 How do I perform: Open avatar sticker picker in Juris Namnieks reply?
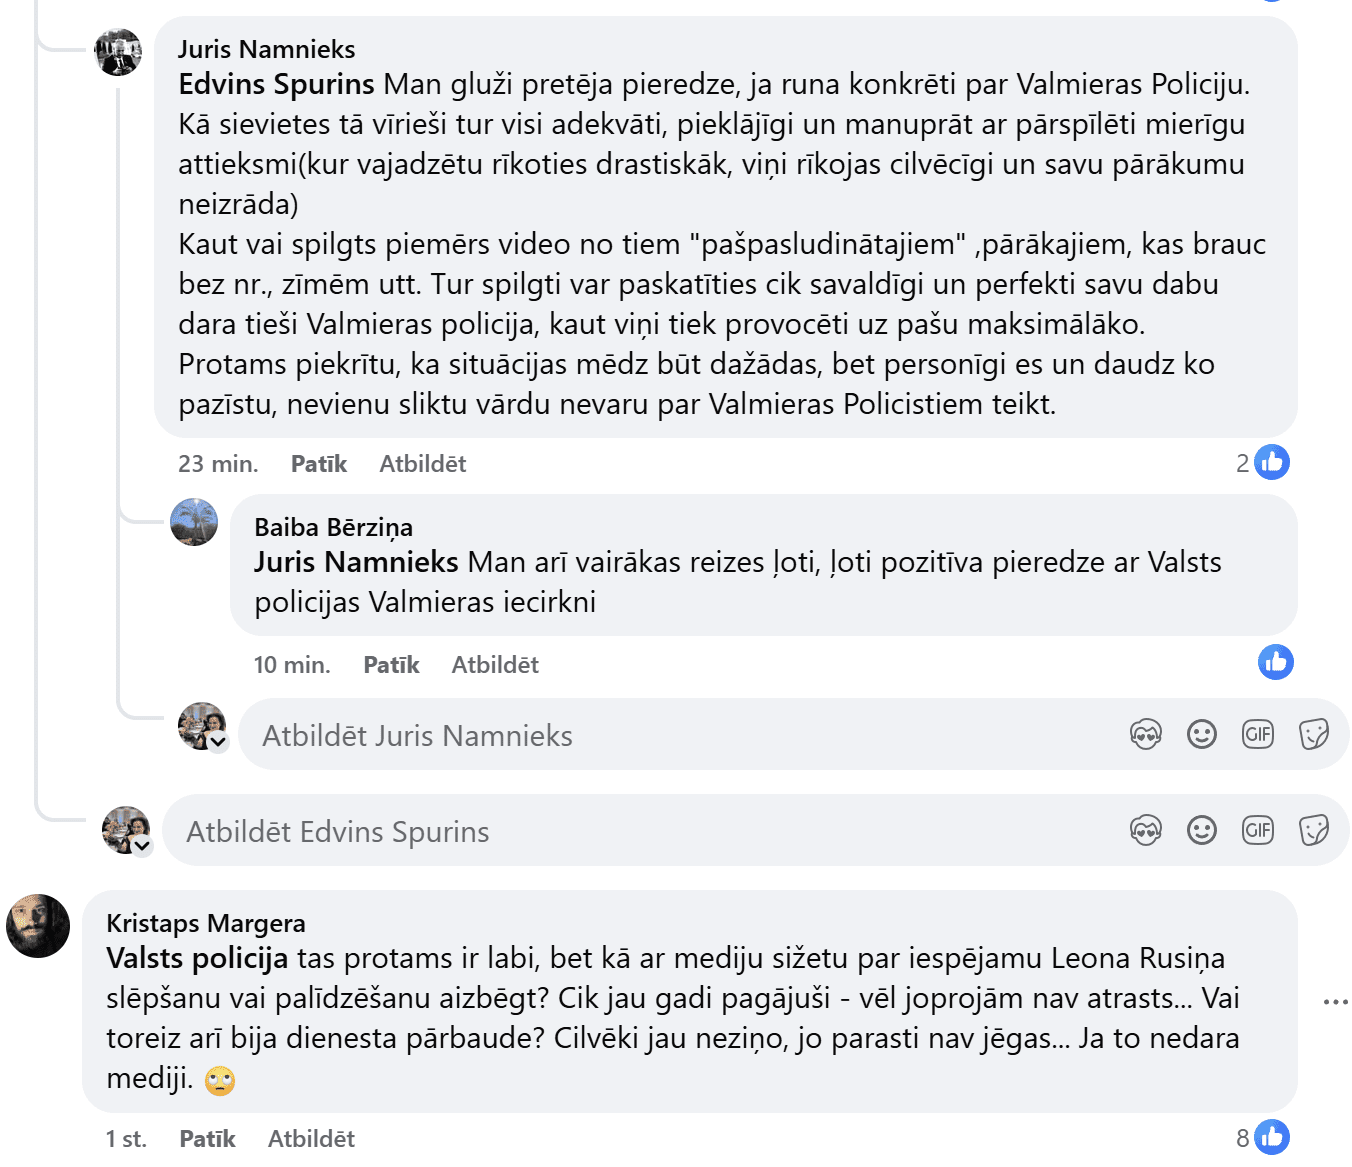(1146, 735)
